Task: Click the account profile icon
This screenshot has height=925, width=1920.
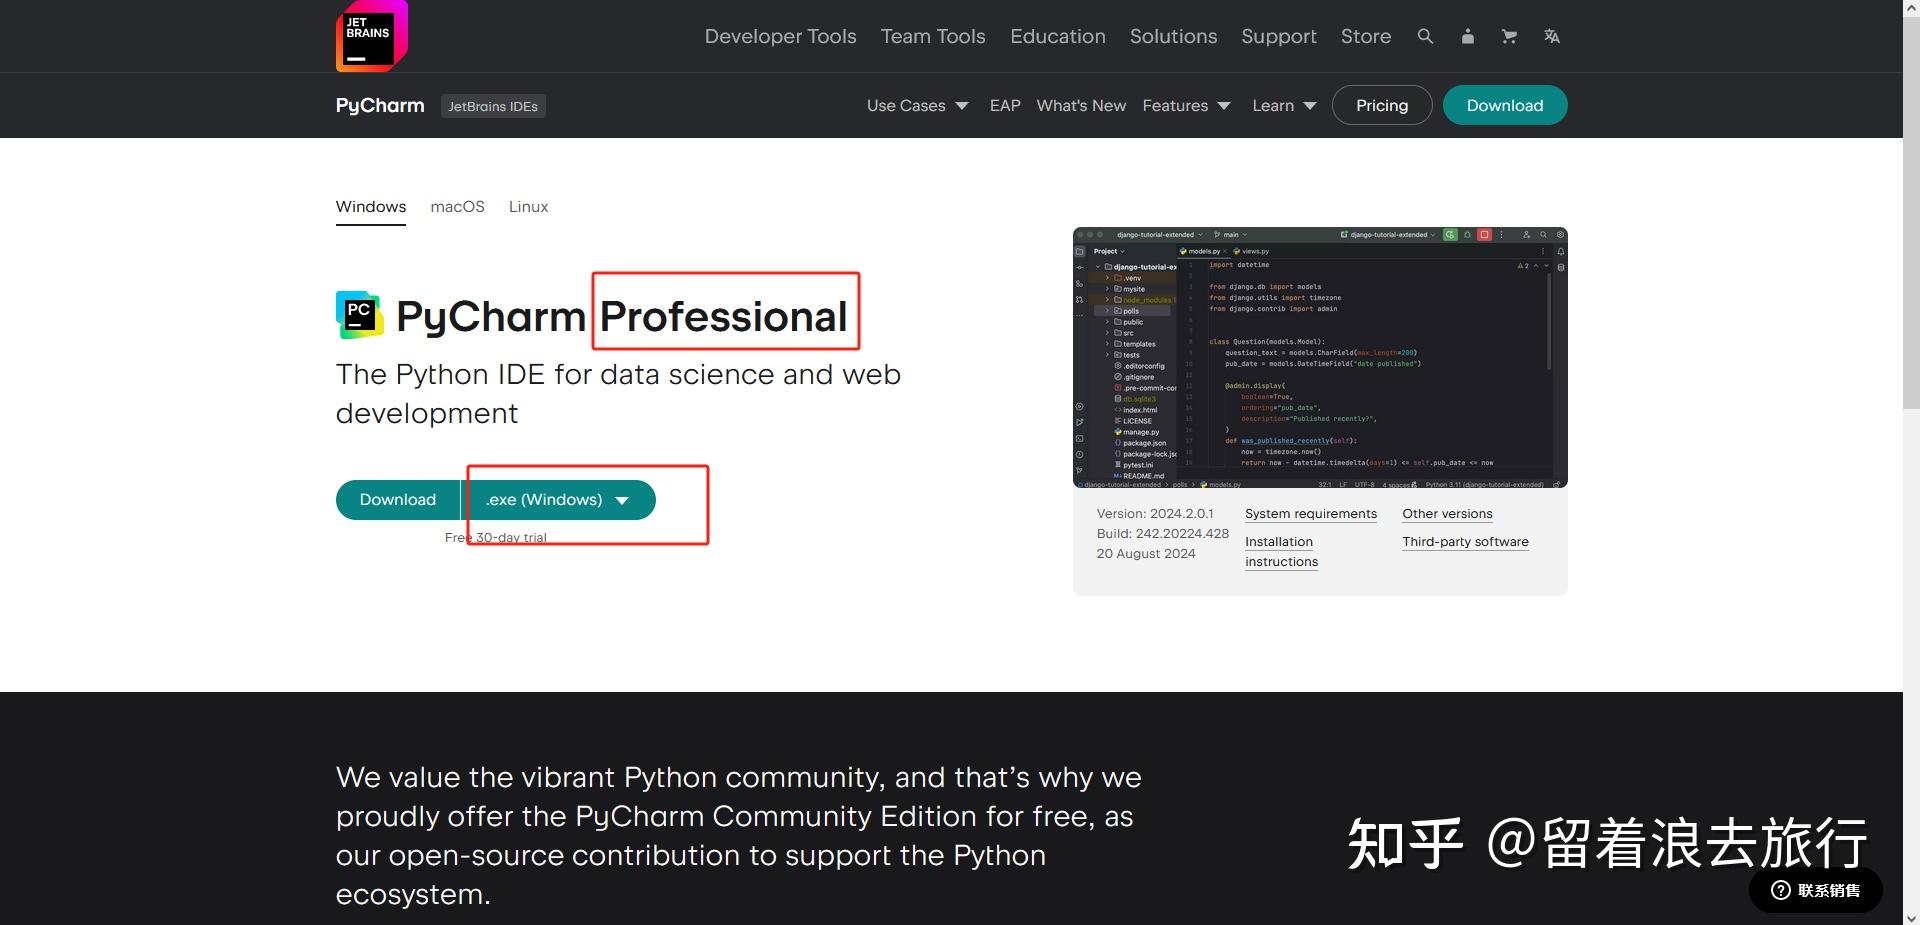Action: 1467,36
